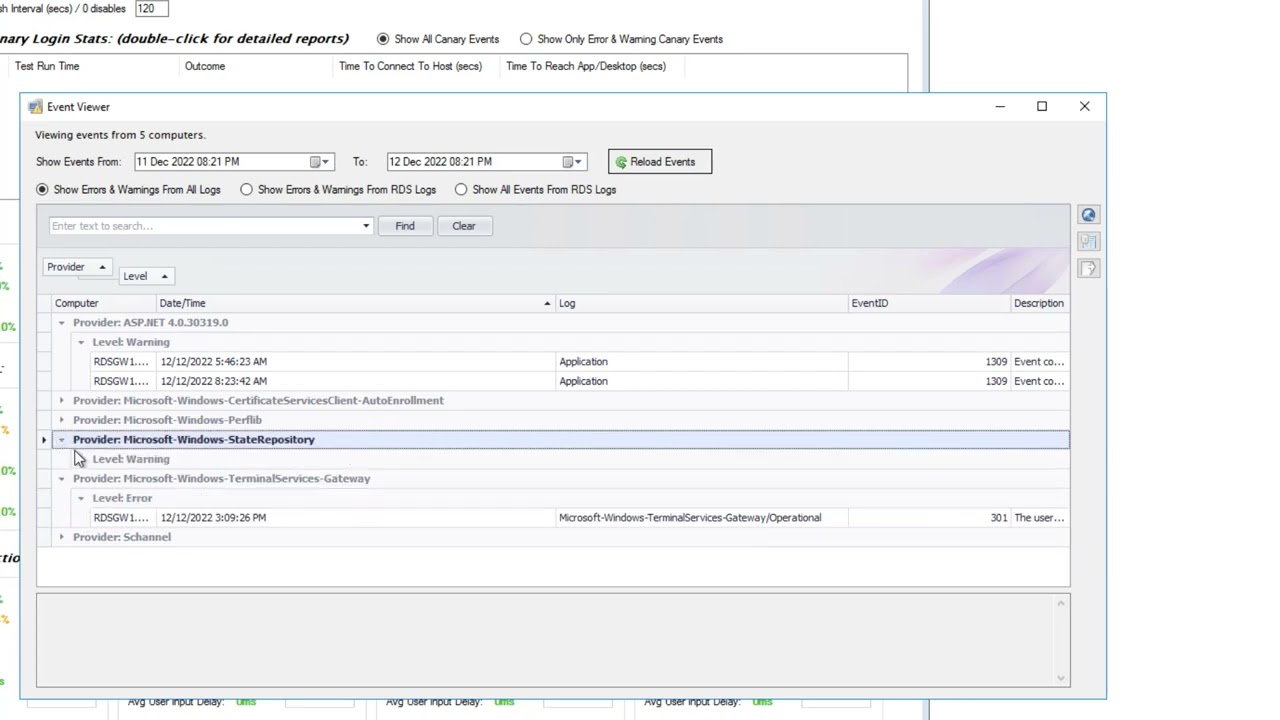Collapse the Microsoft-Windows-StateRepository provider group
This screenshot has width=1280, height=720.
pyautogui.click(x=61, y=440)
